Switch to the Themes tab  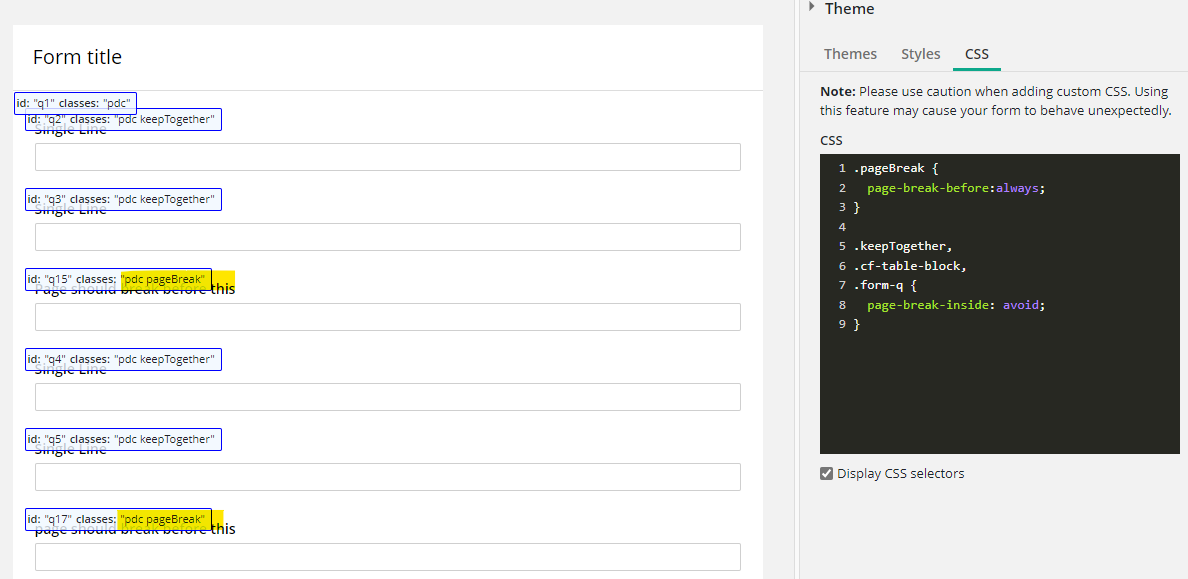850,54
